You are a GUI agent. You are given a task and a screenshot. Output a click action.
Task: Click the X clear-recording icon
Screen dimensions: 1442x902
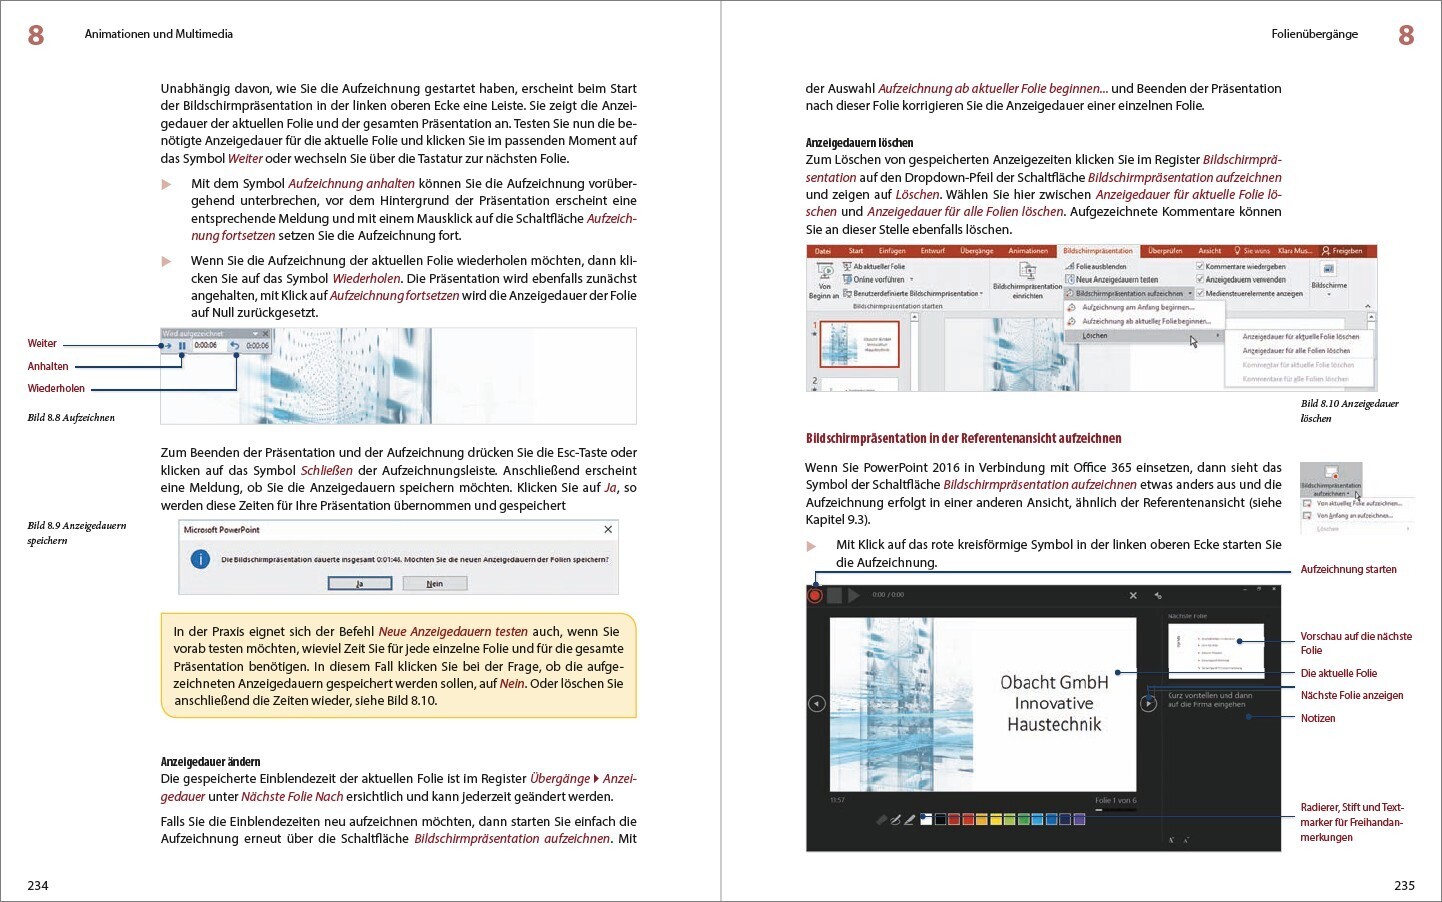1133,595
